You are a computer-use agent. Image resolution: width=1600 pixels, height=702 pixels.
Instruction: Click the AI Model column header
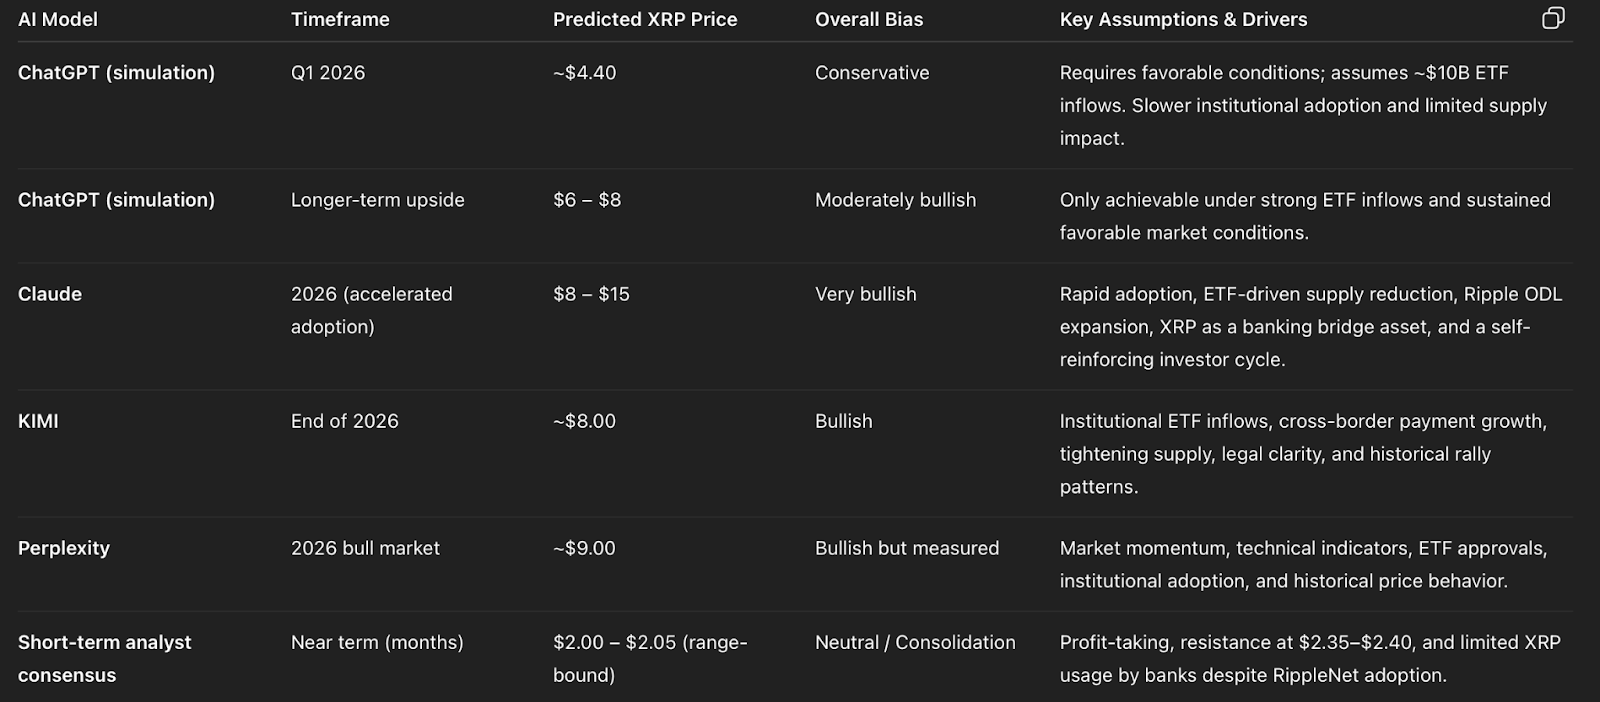click(x=58, y=19)
